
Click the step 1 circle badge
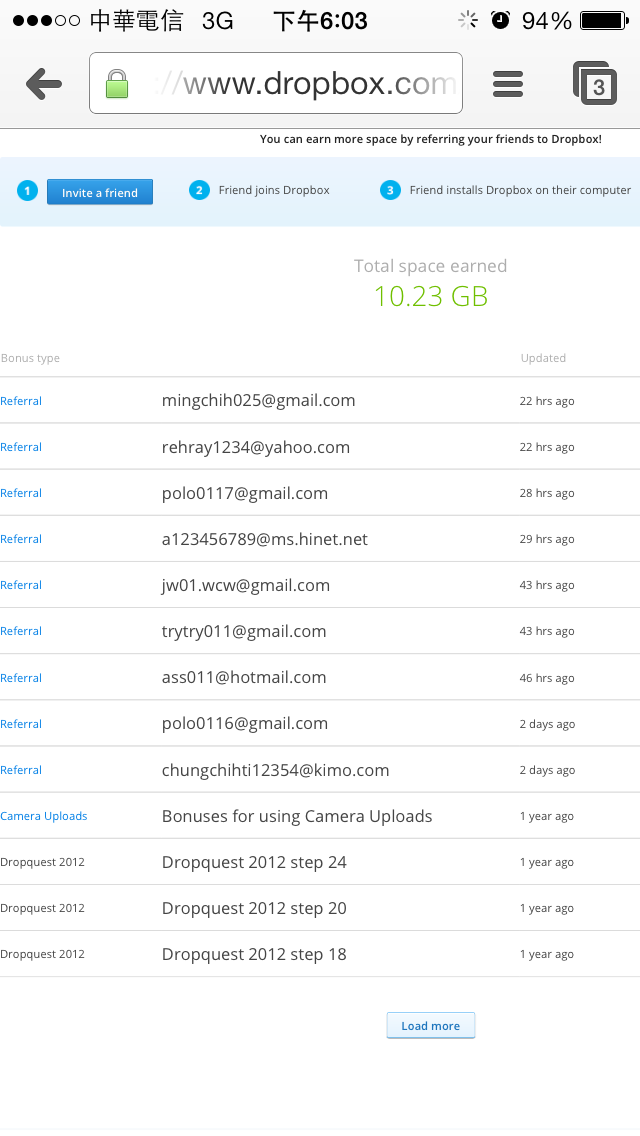tap(28, 191)
